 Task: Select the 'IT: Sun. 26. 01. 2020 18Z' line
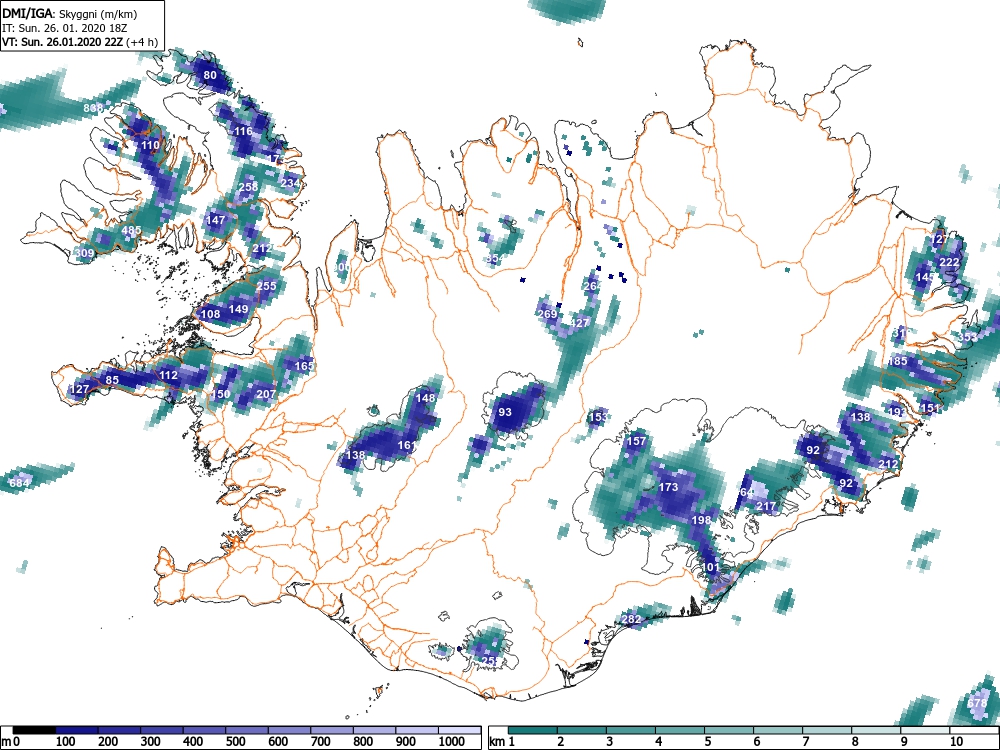(x=64, y=28)
